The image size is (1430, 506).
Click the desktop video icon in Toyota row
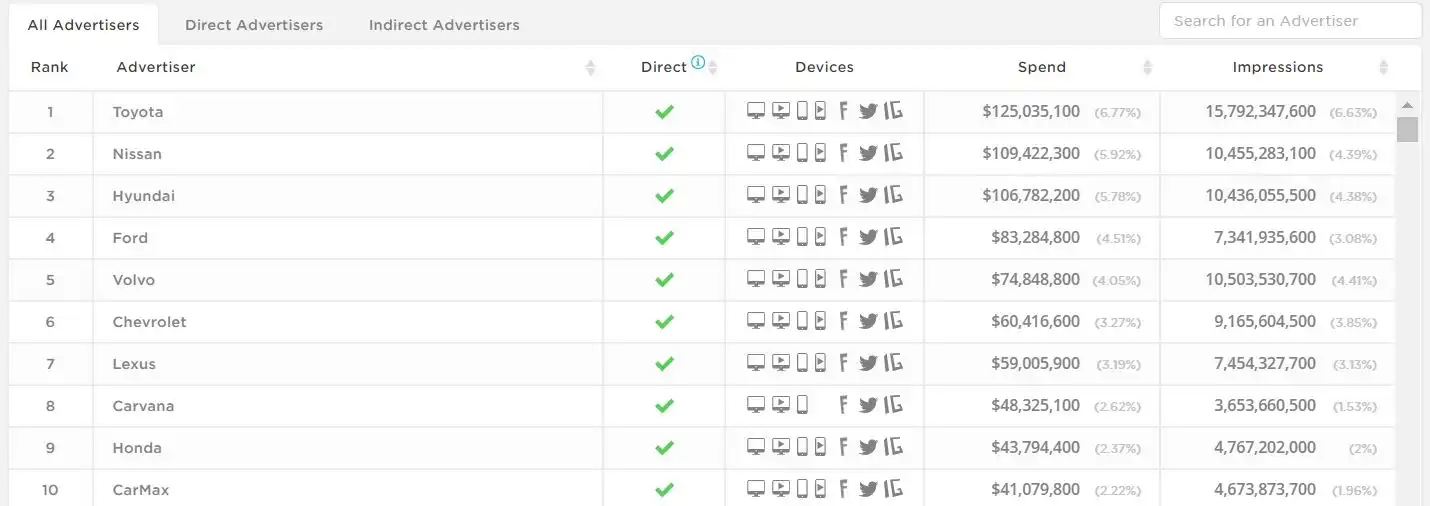click(x=781, y=111)
